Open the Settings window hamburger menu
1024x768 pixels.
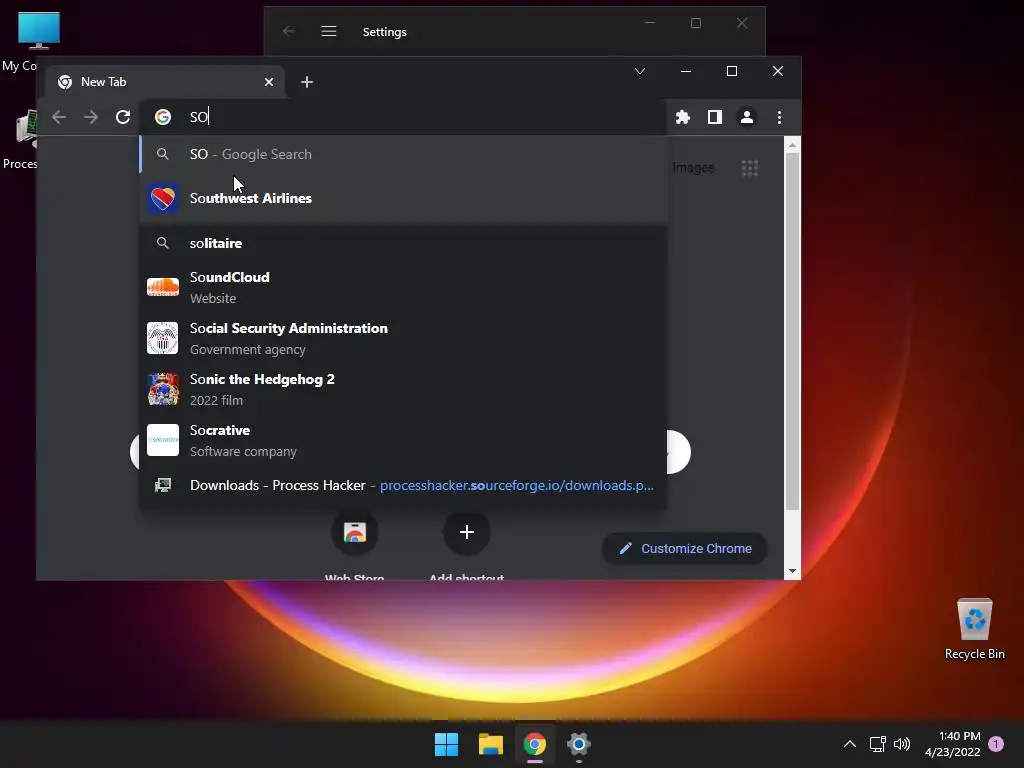tap(328, 31)
